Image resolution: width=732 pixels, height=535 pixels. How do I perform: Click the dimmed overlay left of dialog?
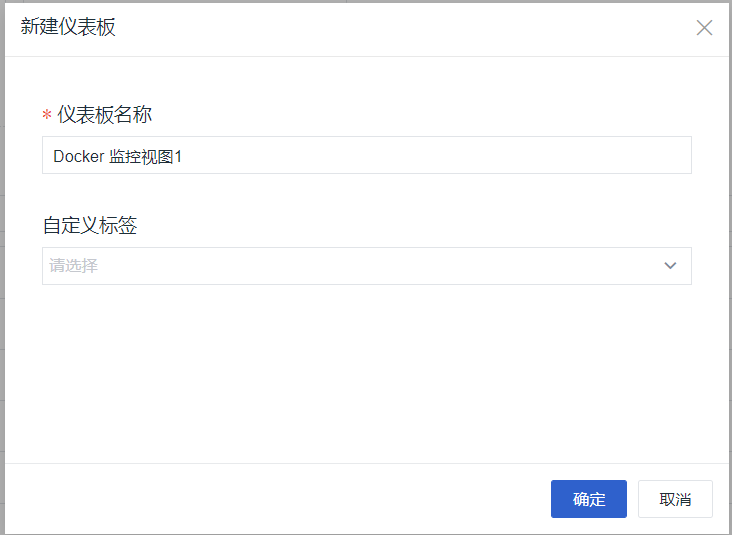click(x=2, y=268)
